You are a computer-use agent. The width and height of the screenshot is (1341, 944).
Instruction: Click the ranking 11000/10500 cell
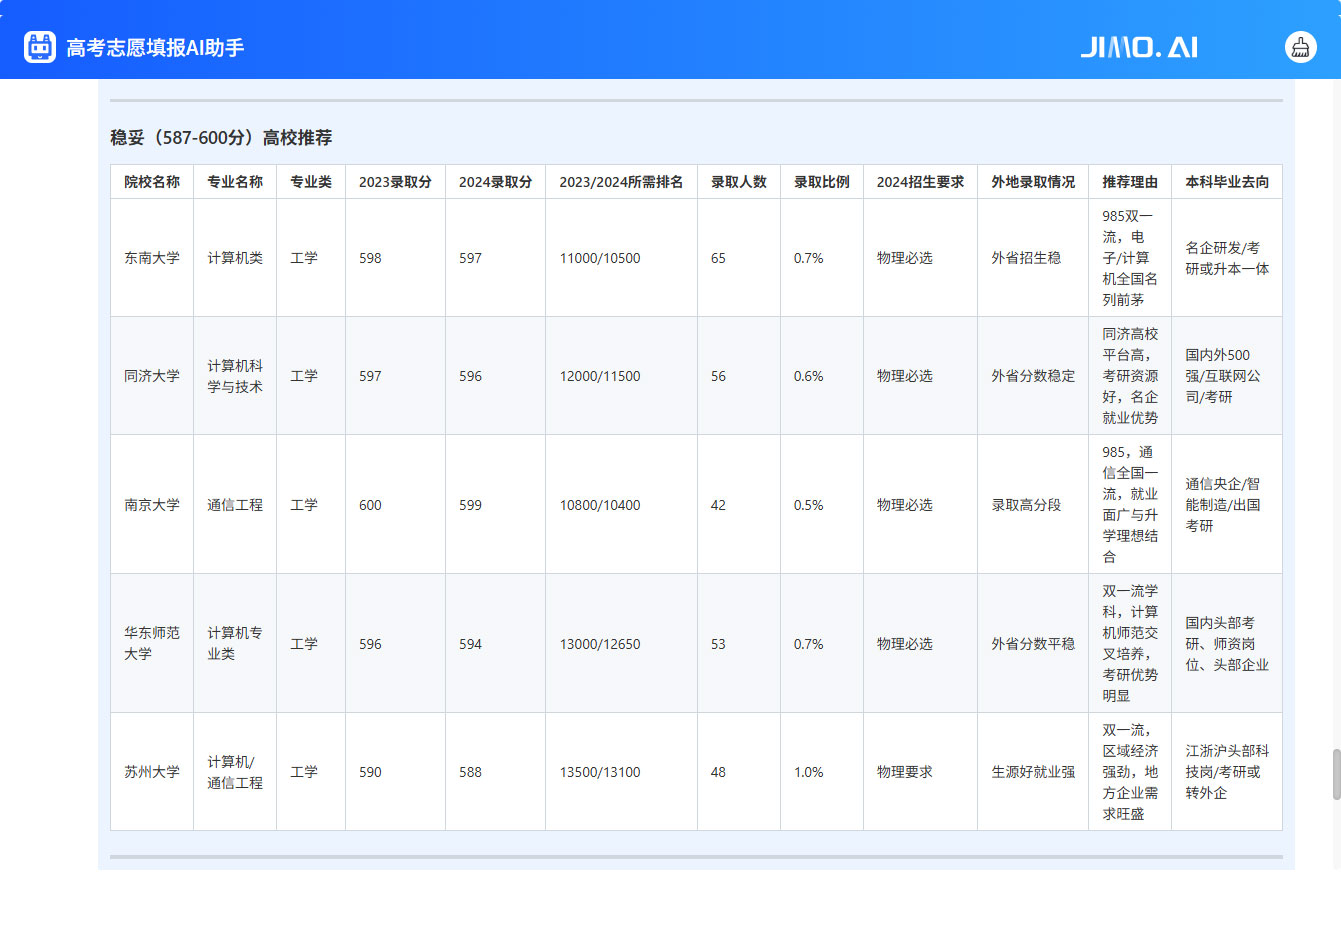point(621,258)
